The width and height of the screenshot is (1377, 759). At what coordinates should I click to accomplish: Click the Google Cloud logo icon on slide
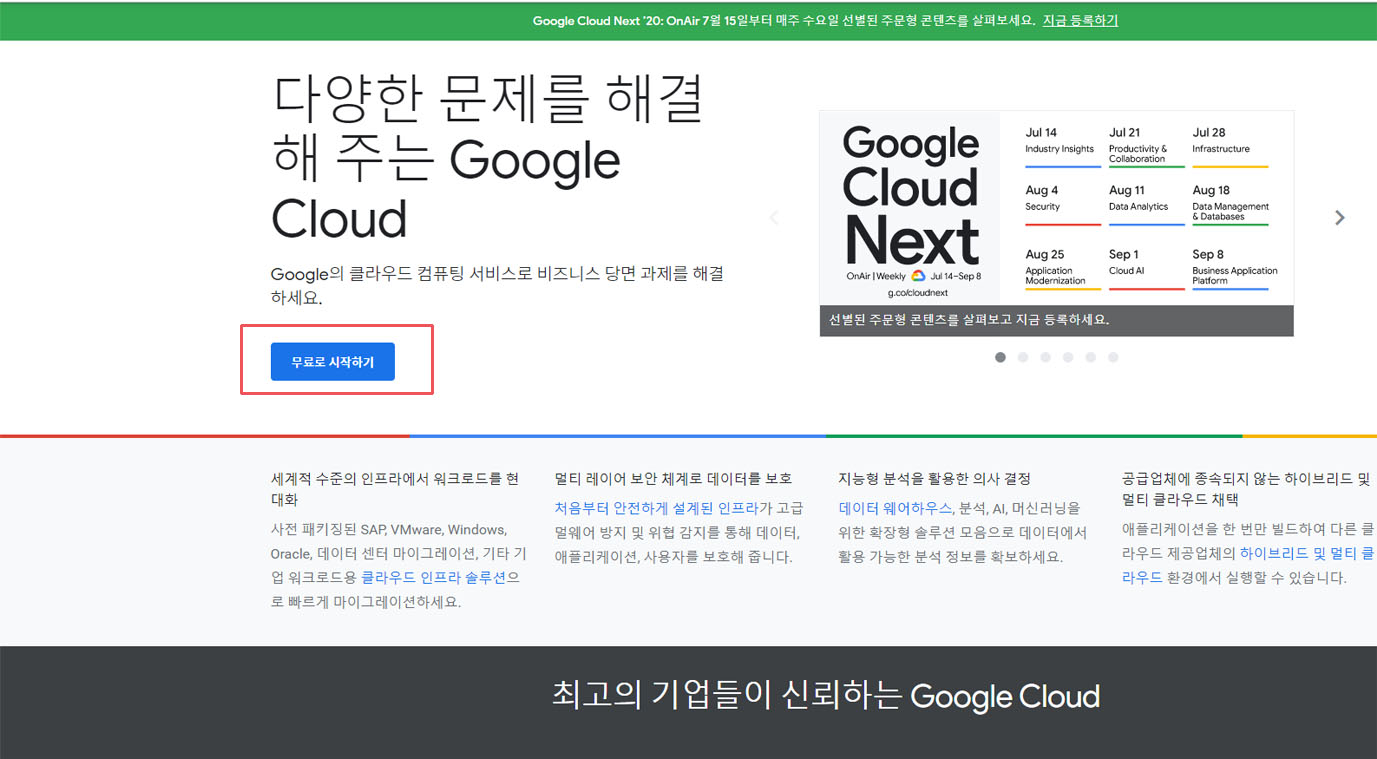coord(918,276)
